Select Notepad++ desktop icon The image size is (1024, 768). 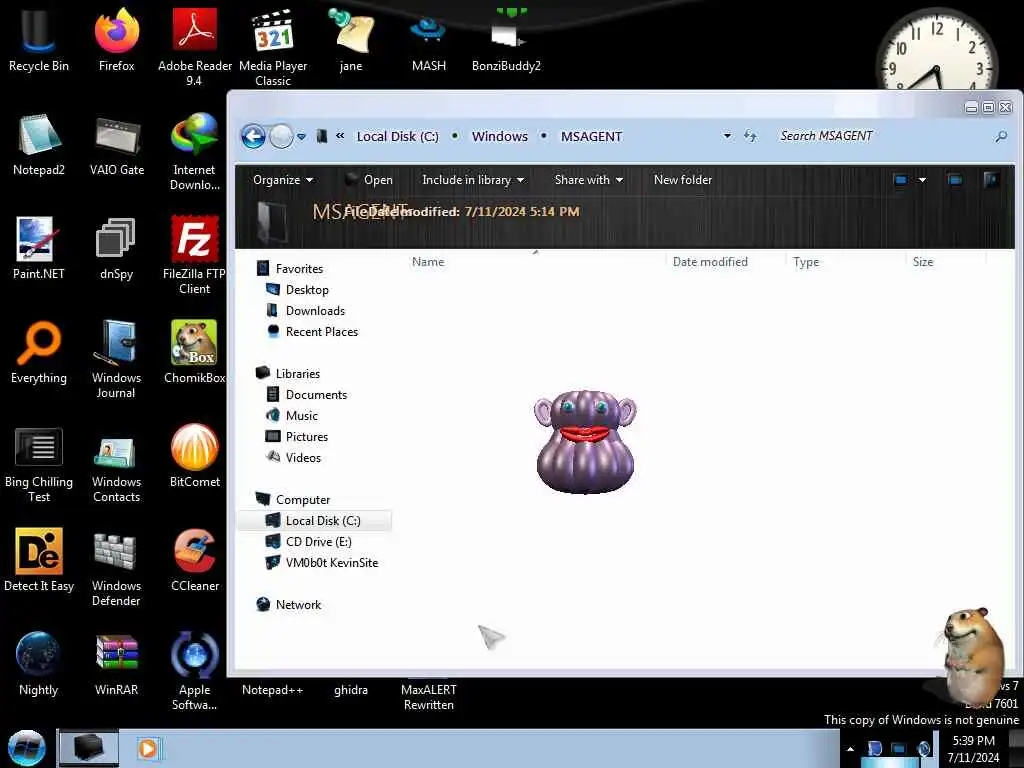click(x=272, y=690)
